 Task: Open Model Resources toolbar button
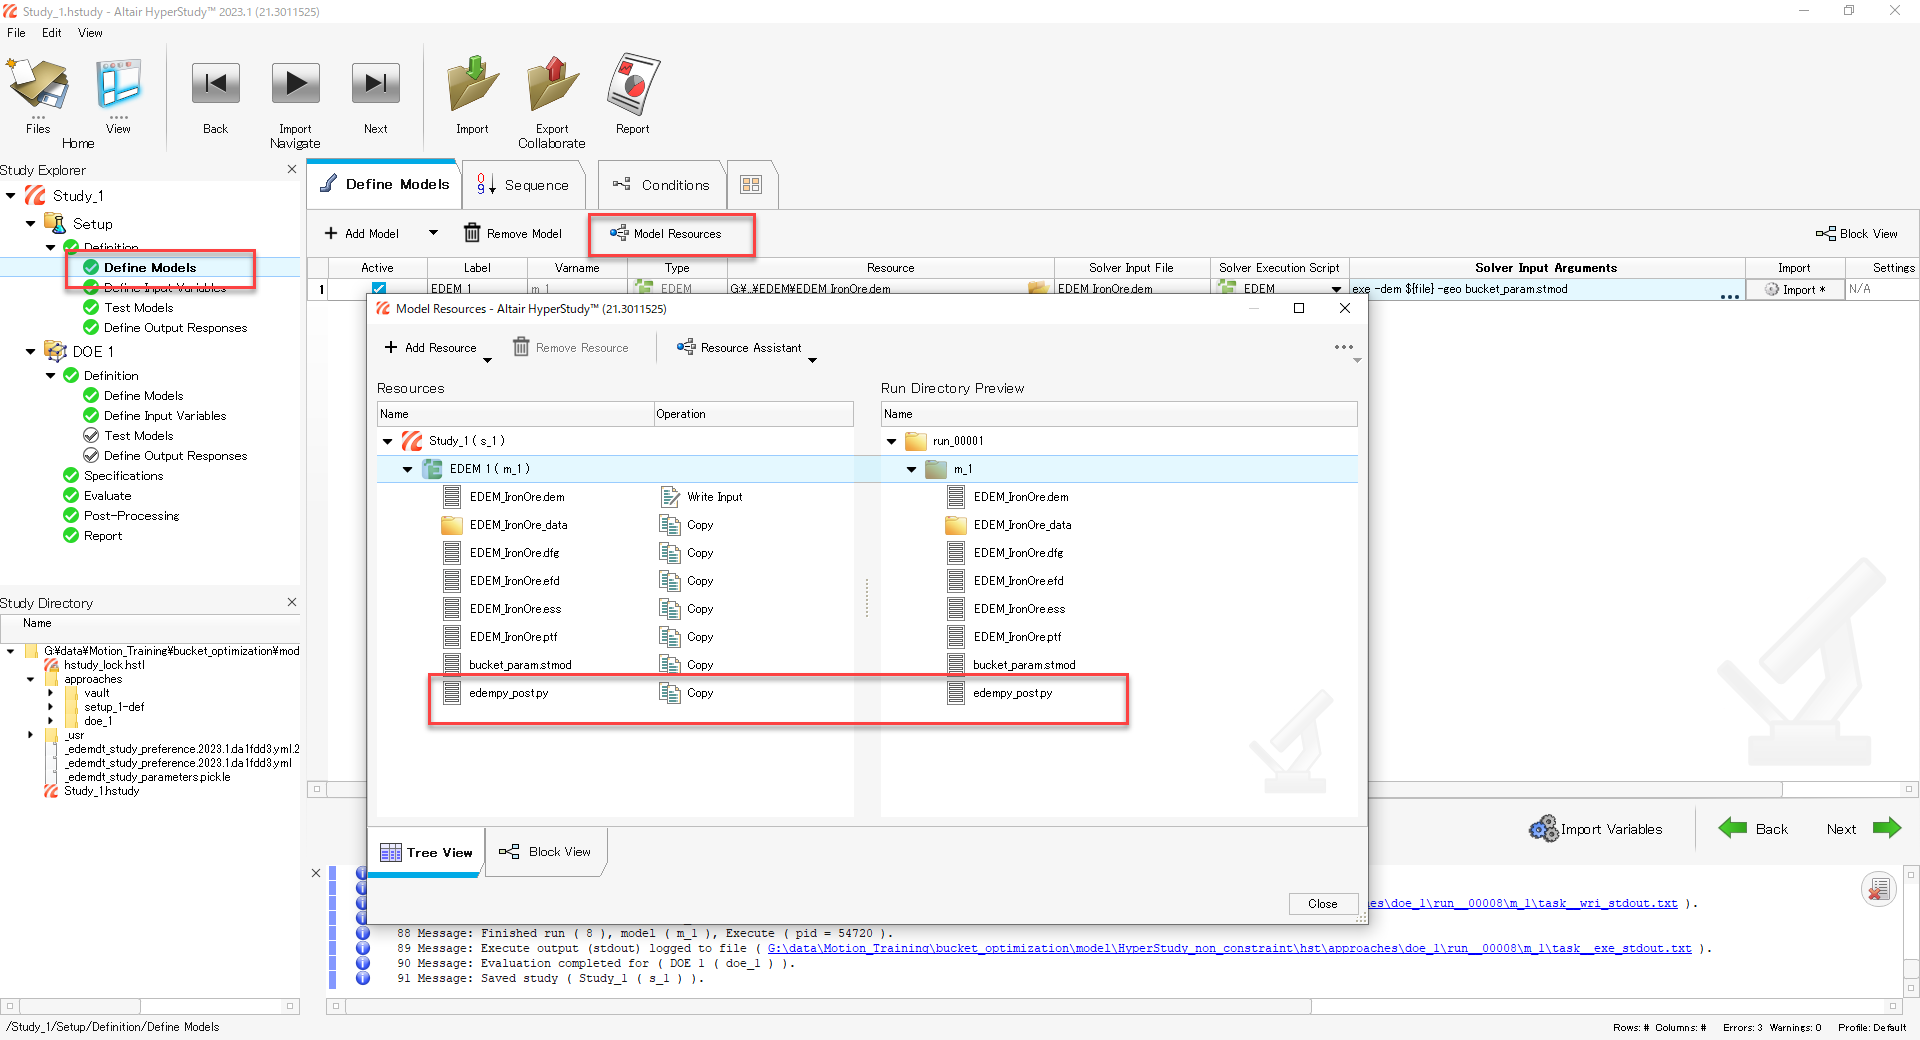[x=666, y=233]
